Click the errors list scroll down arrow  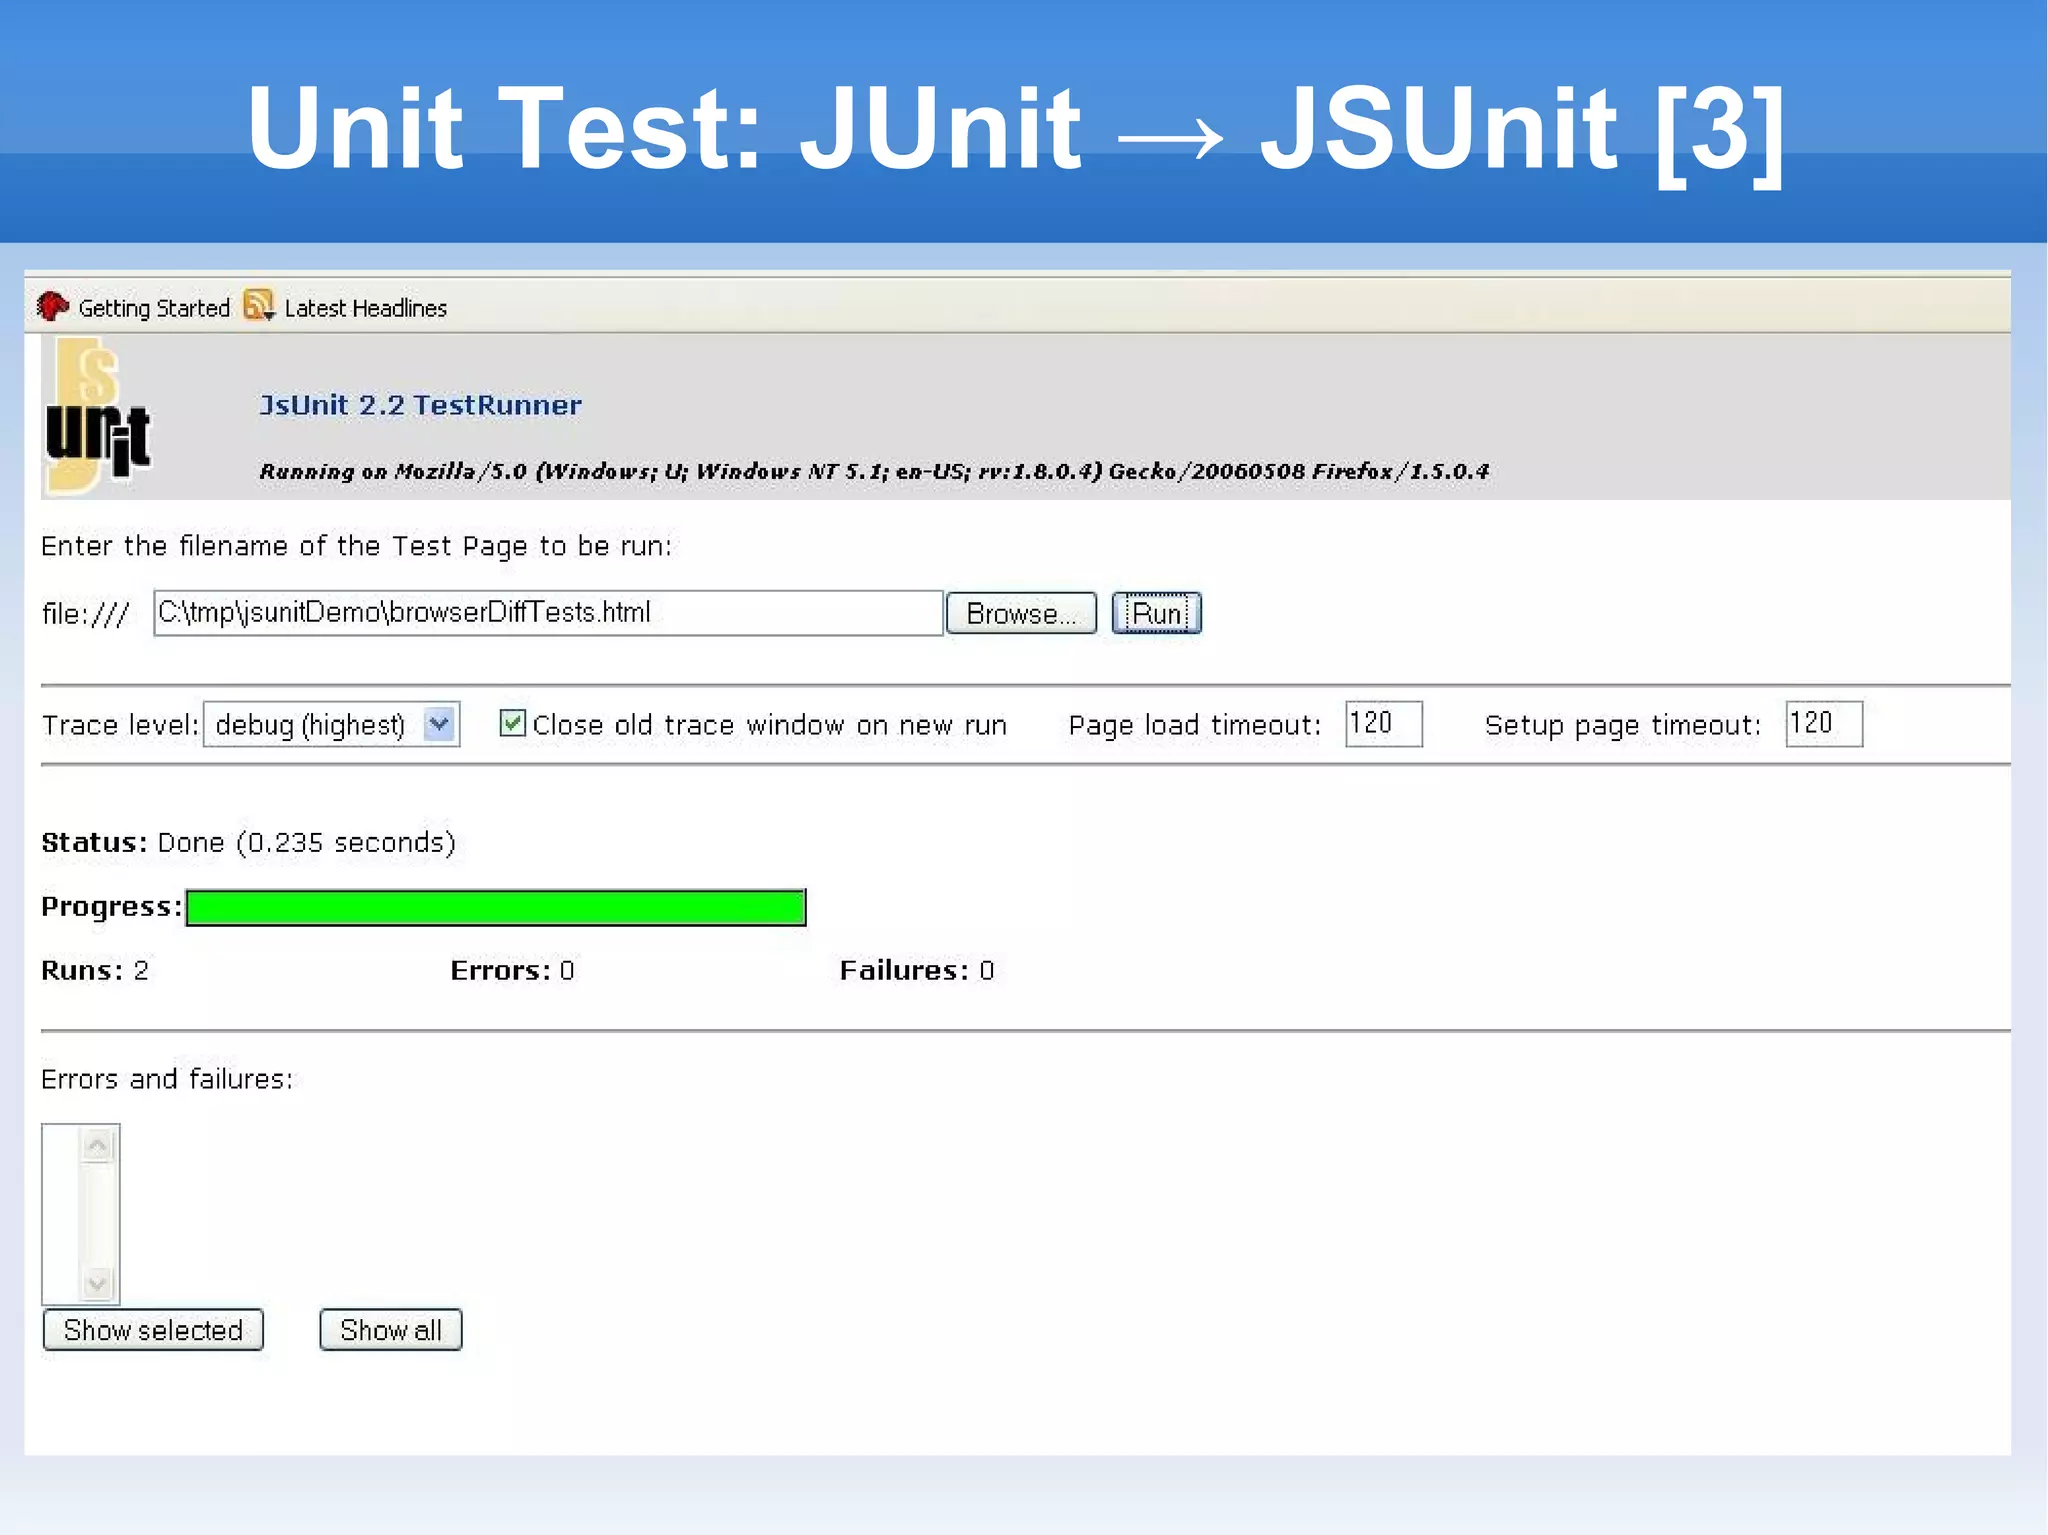97,1282
